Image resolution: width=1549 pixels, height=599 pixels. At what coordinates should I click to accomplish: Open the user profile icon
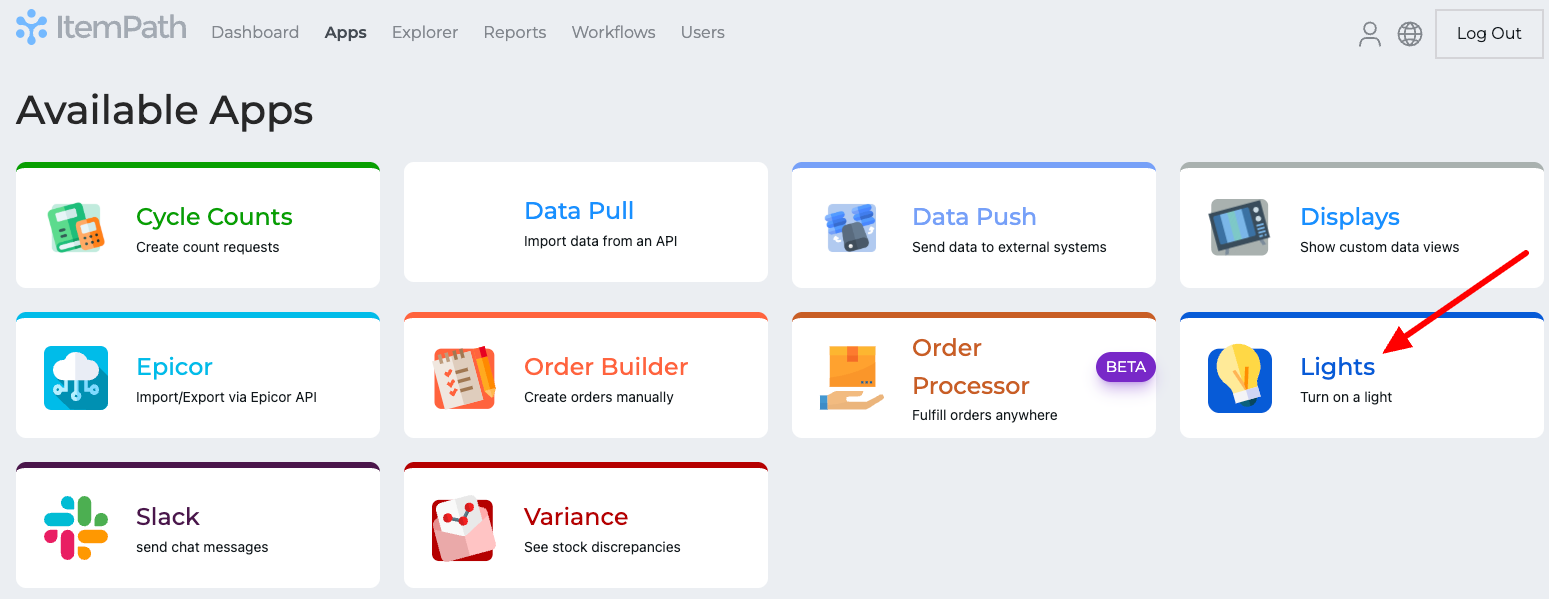click(x=1369, y=34)
